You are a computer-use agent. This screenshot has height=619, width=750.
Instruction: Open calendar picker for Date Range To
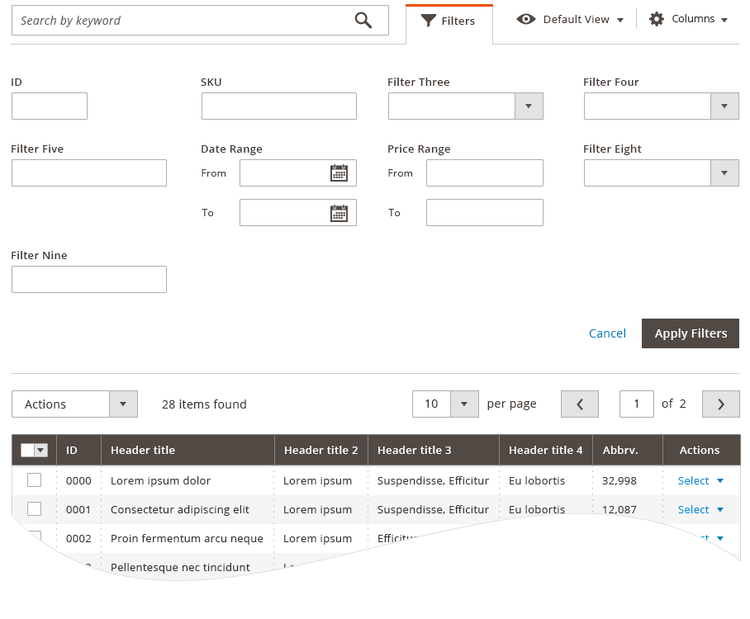(339, 212)
